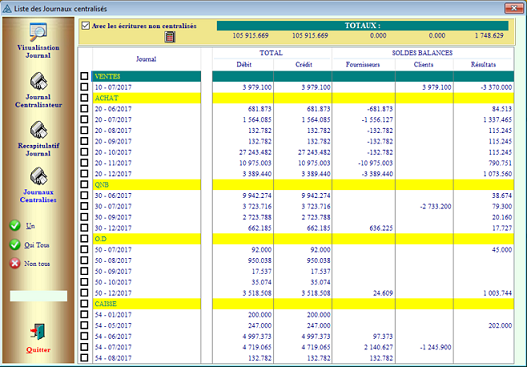Click the Débit column header
The width and height of the screenshot is (527, 367).
[244, 65]
